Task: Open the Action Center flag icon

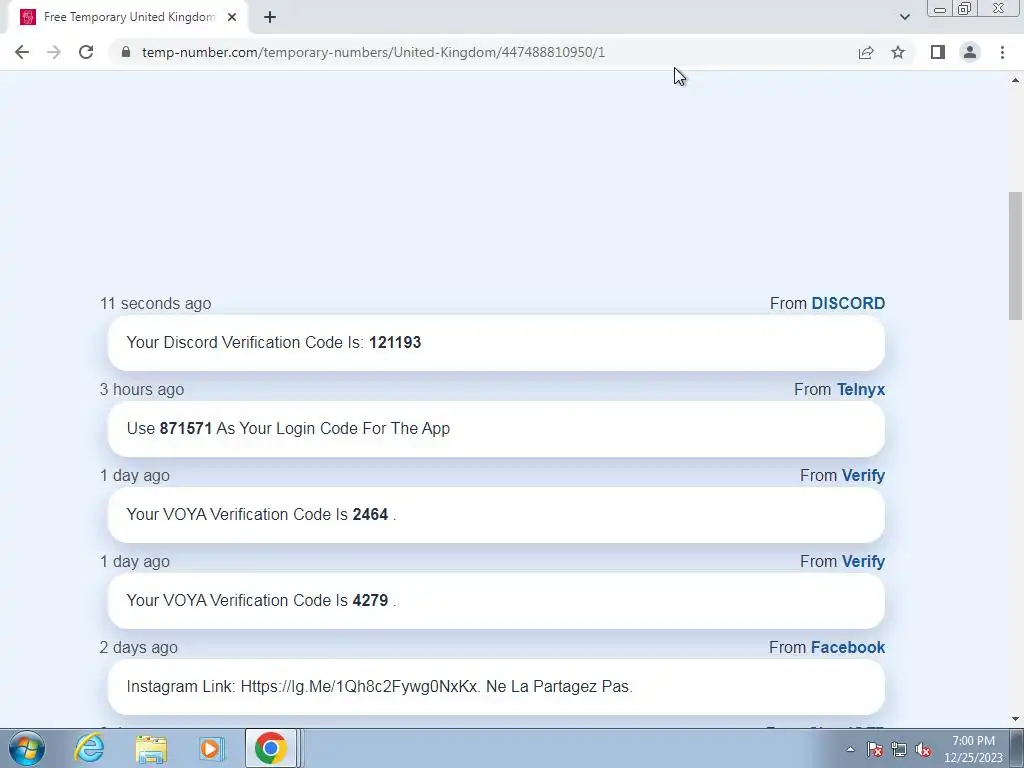Action: [875, 749]
